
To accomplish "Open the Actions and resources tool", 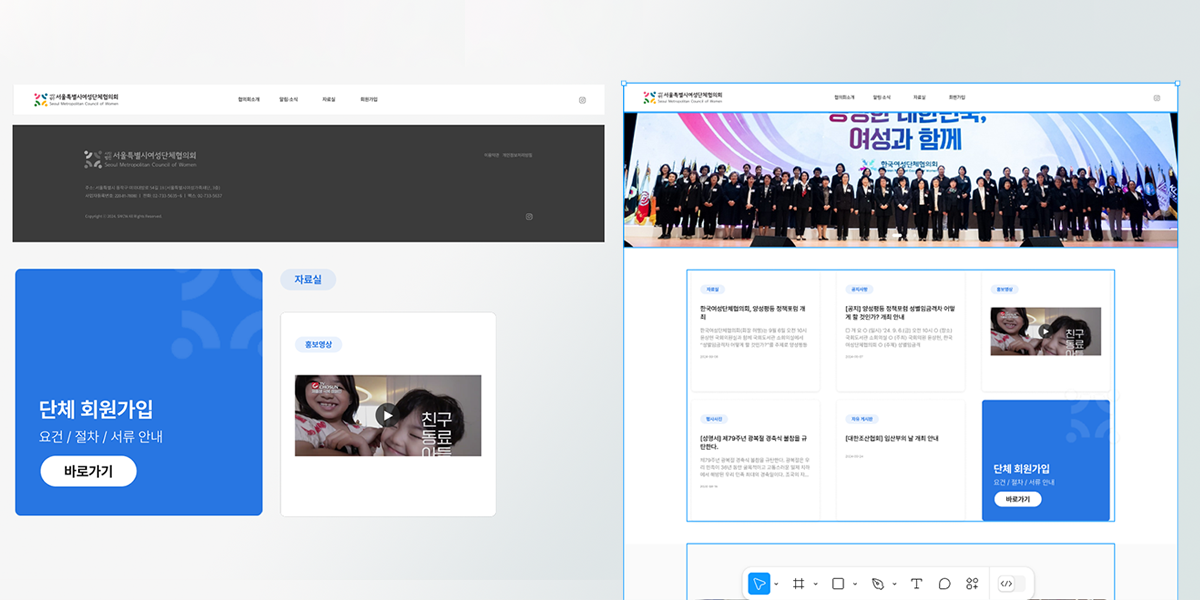I will coord(972,584).
